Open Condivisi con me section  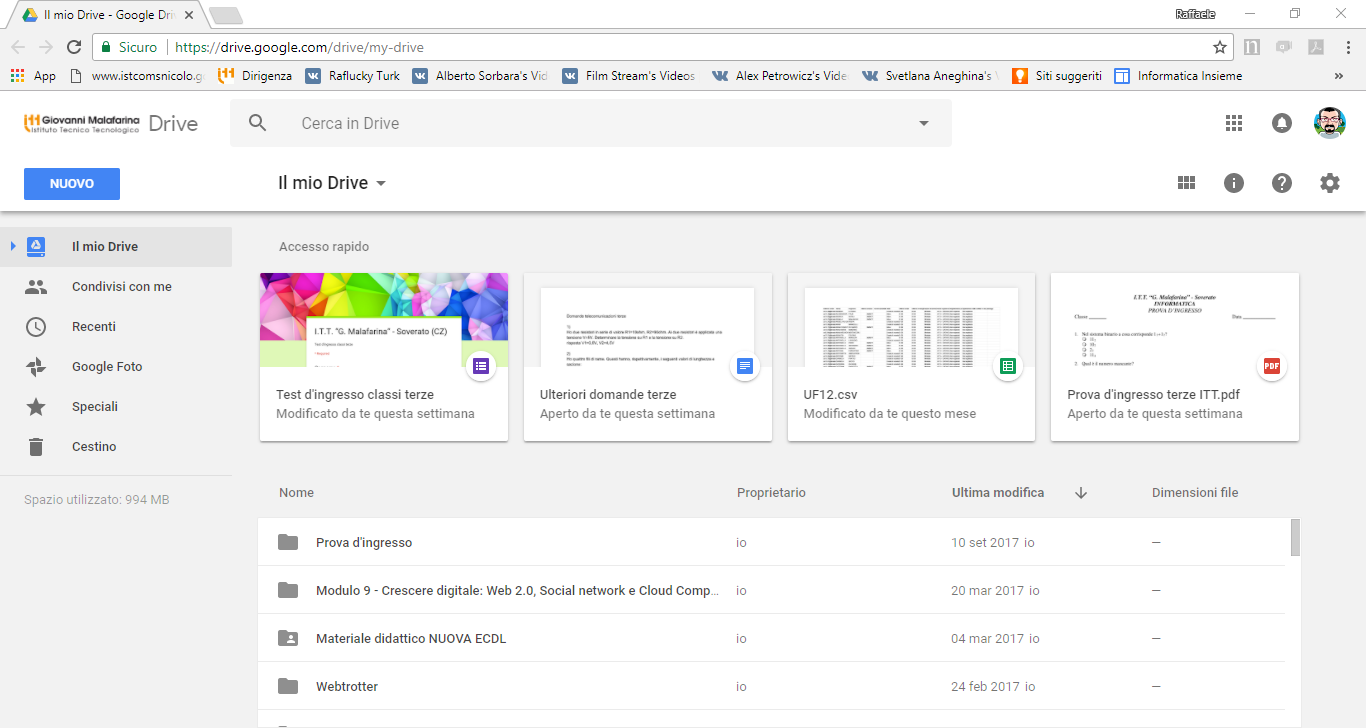(x=121, y=287)
